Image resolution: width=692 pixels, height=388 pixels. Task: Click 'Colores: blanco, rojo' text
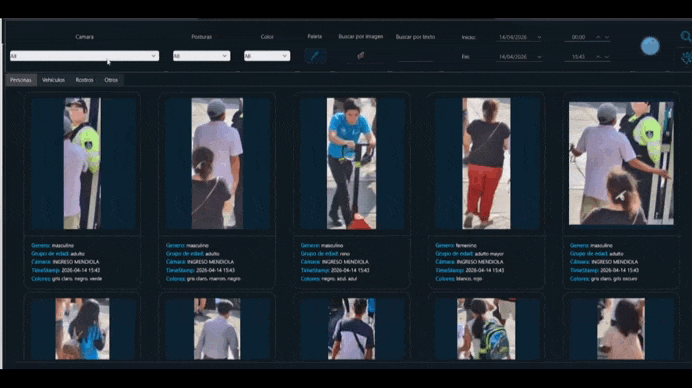pyautogui.click(x=459, y=279)
